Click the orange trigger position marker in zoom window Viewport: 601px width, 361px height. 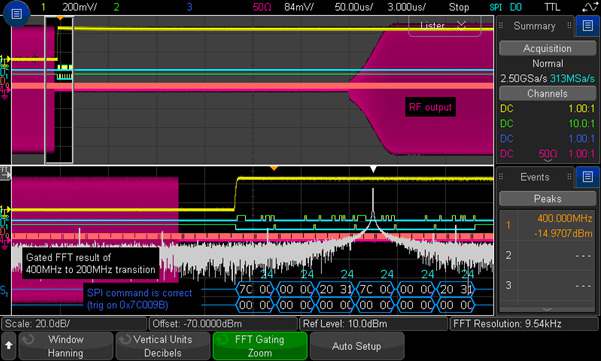273,168
